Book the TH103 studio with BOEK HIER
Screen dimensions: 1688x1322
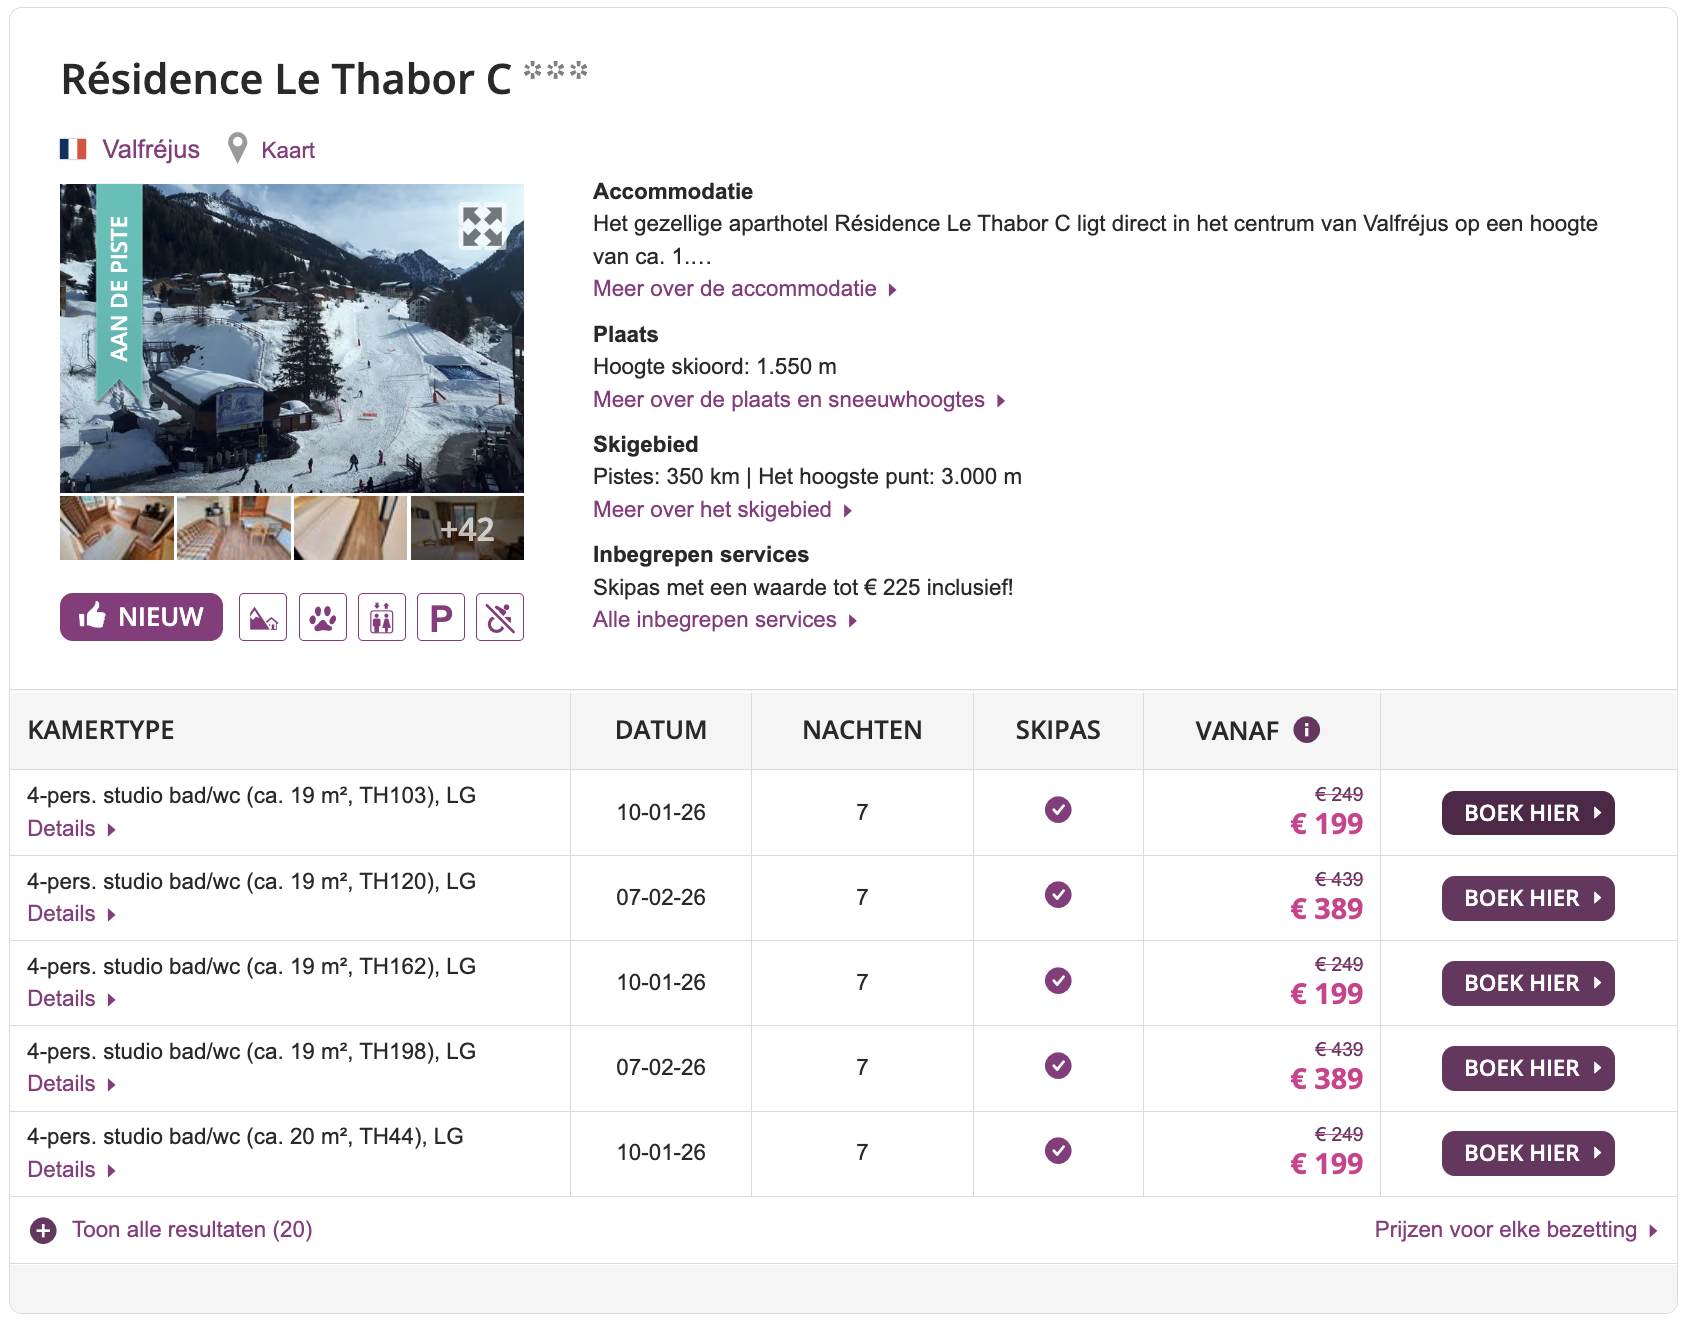1527,813
